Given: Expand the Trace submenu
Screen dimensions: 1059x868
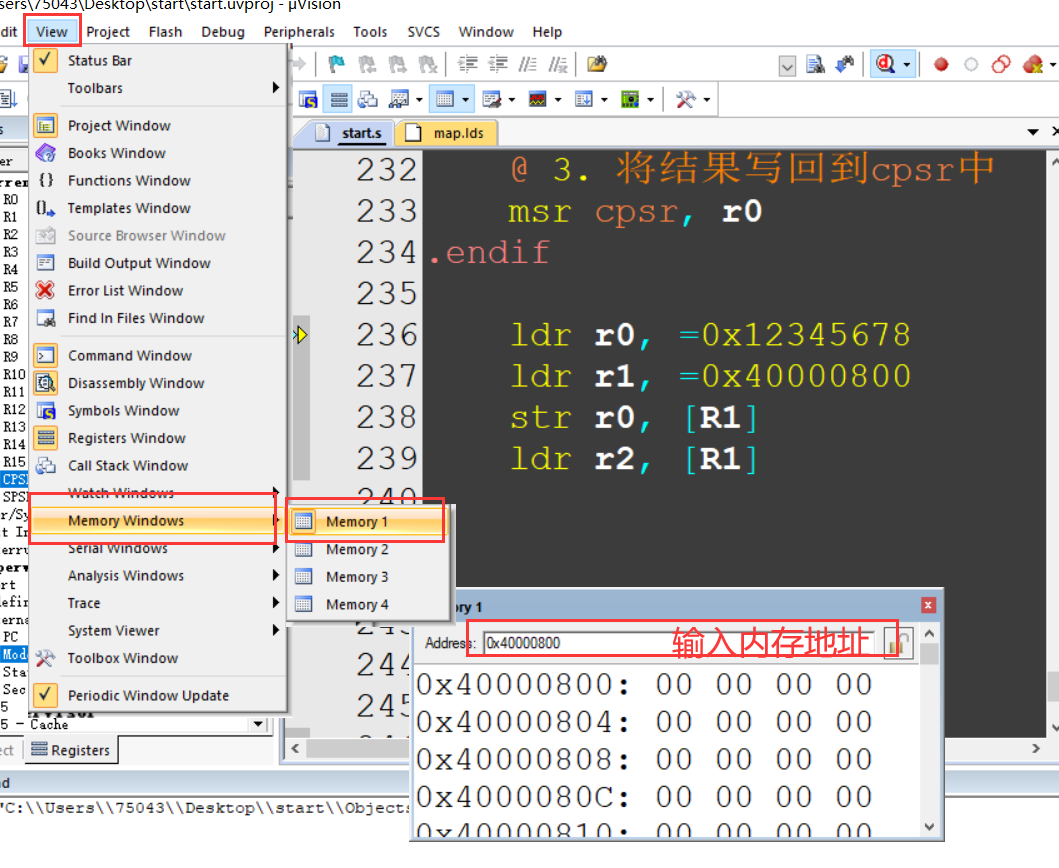Looking at the screenshot, I should (x=157, y=603).
